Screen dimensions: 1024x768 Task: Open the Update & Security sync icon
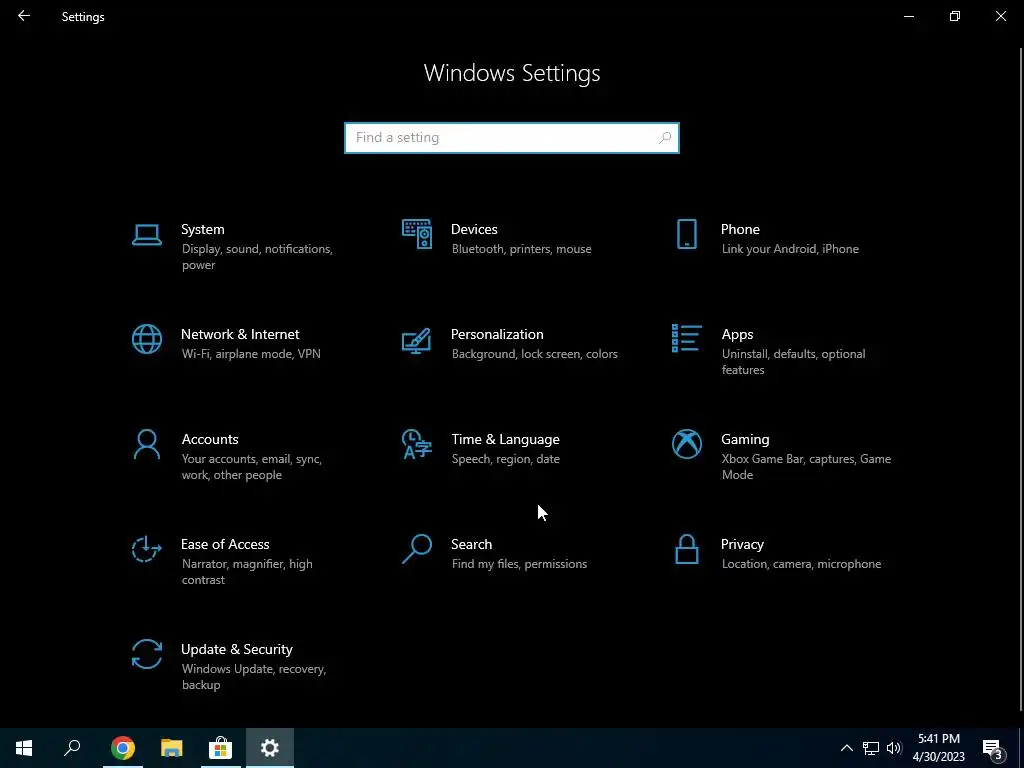[x=147, y=654]
